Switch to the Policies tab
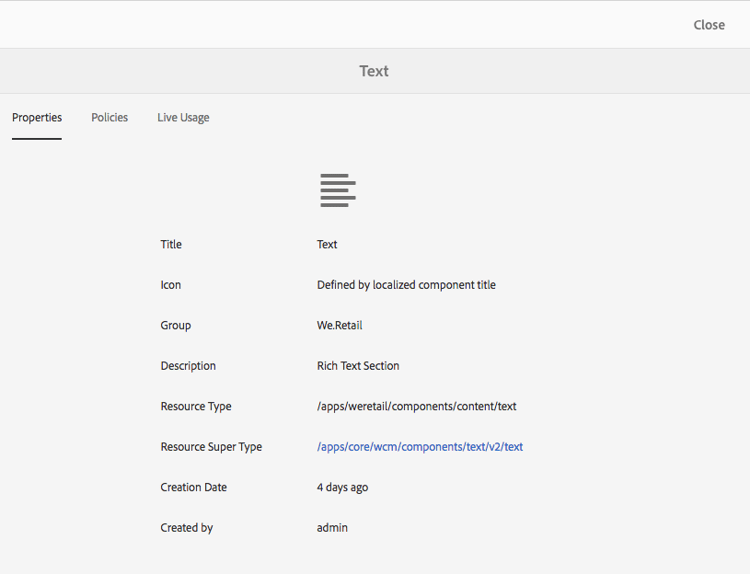Viewport: 750px width, 574px height. [x=110, y=118]
